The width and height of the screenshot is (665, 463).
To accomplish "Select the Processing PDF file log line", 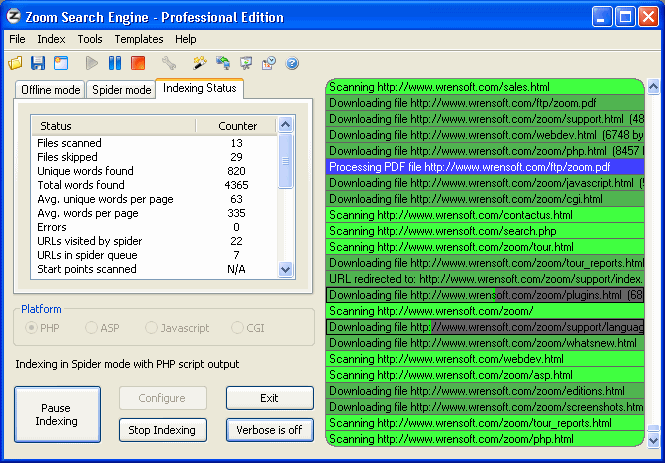I will click(x=485, y=167).
